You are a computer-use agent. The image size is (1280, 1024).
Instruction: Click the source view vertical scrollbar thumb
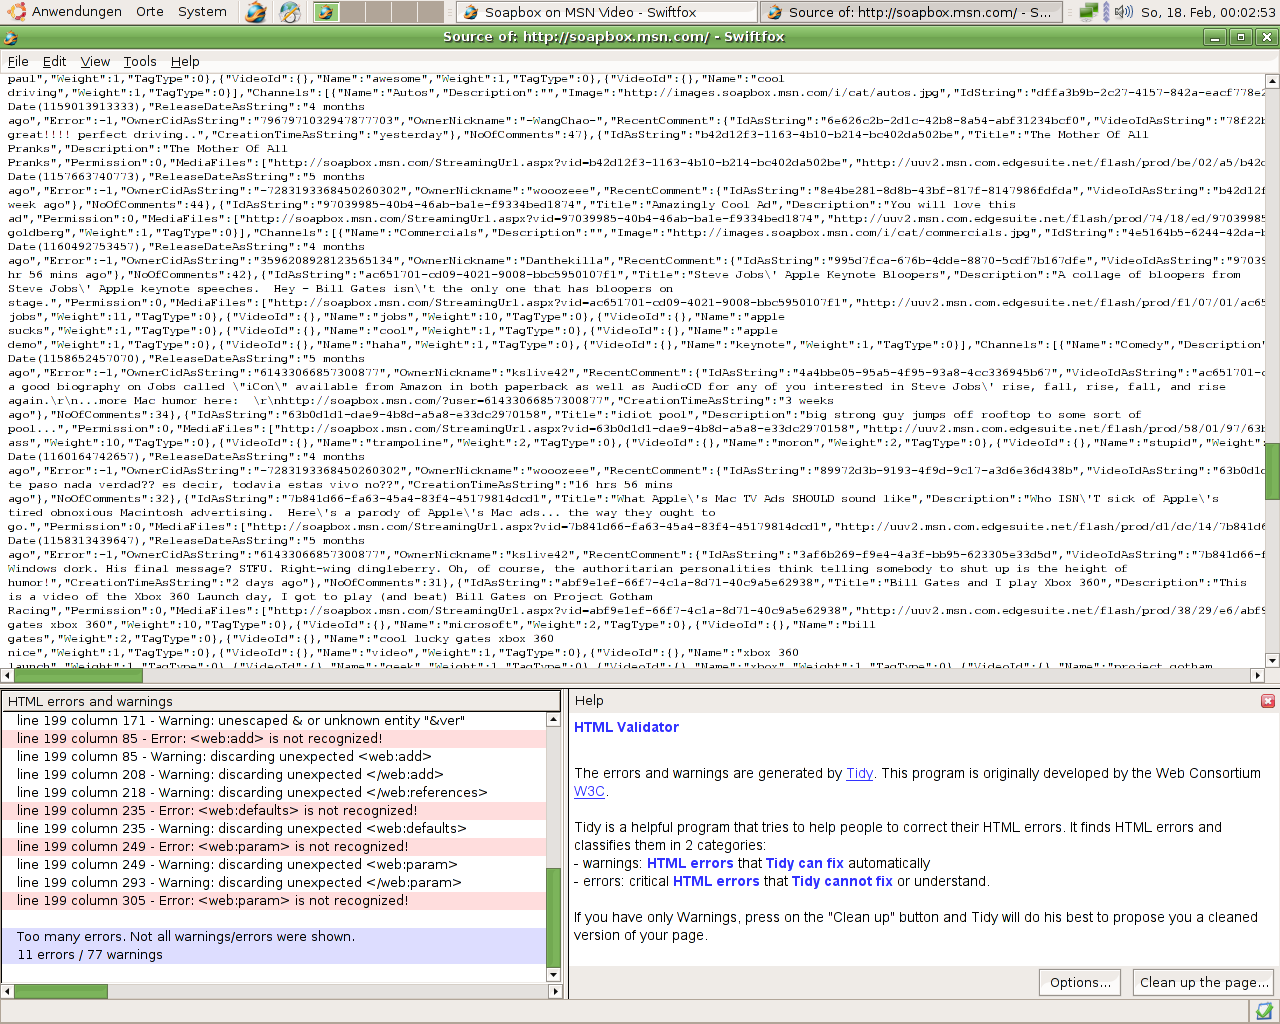[x=1272, y=471]
